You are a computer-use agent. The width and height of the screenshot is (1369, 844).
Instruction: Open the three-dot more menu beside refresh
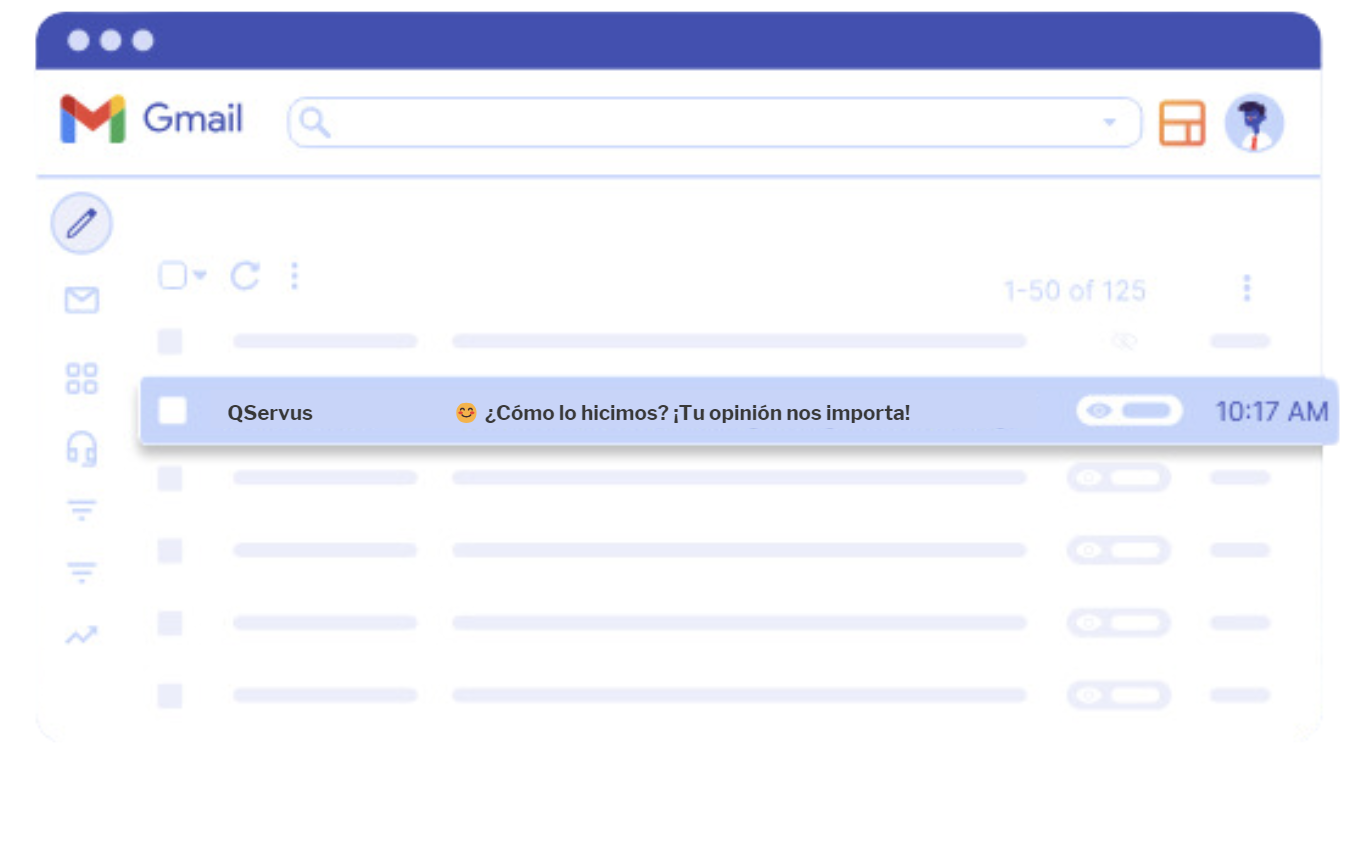[x=294, y=276]
